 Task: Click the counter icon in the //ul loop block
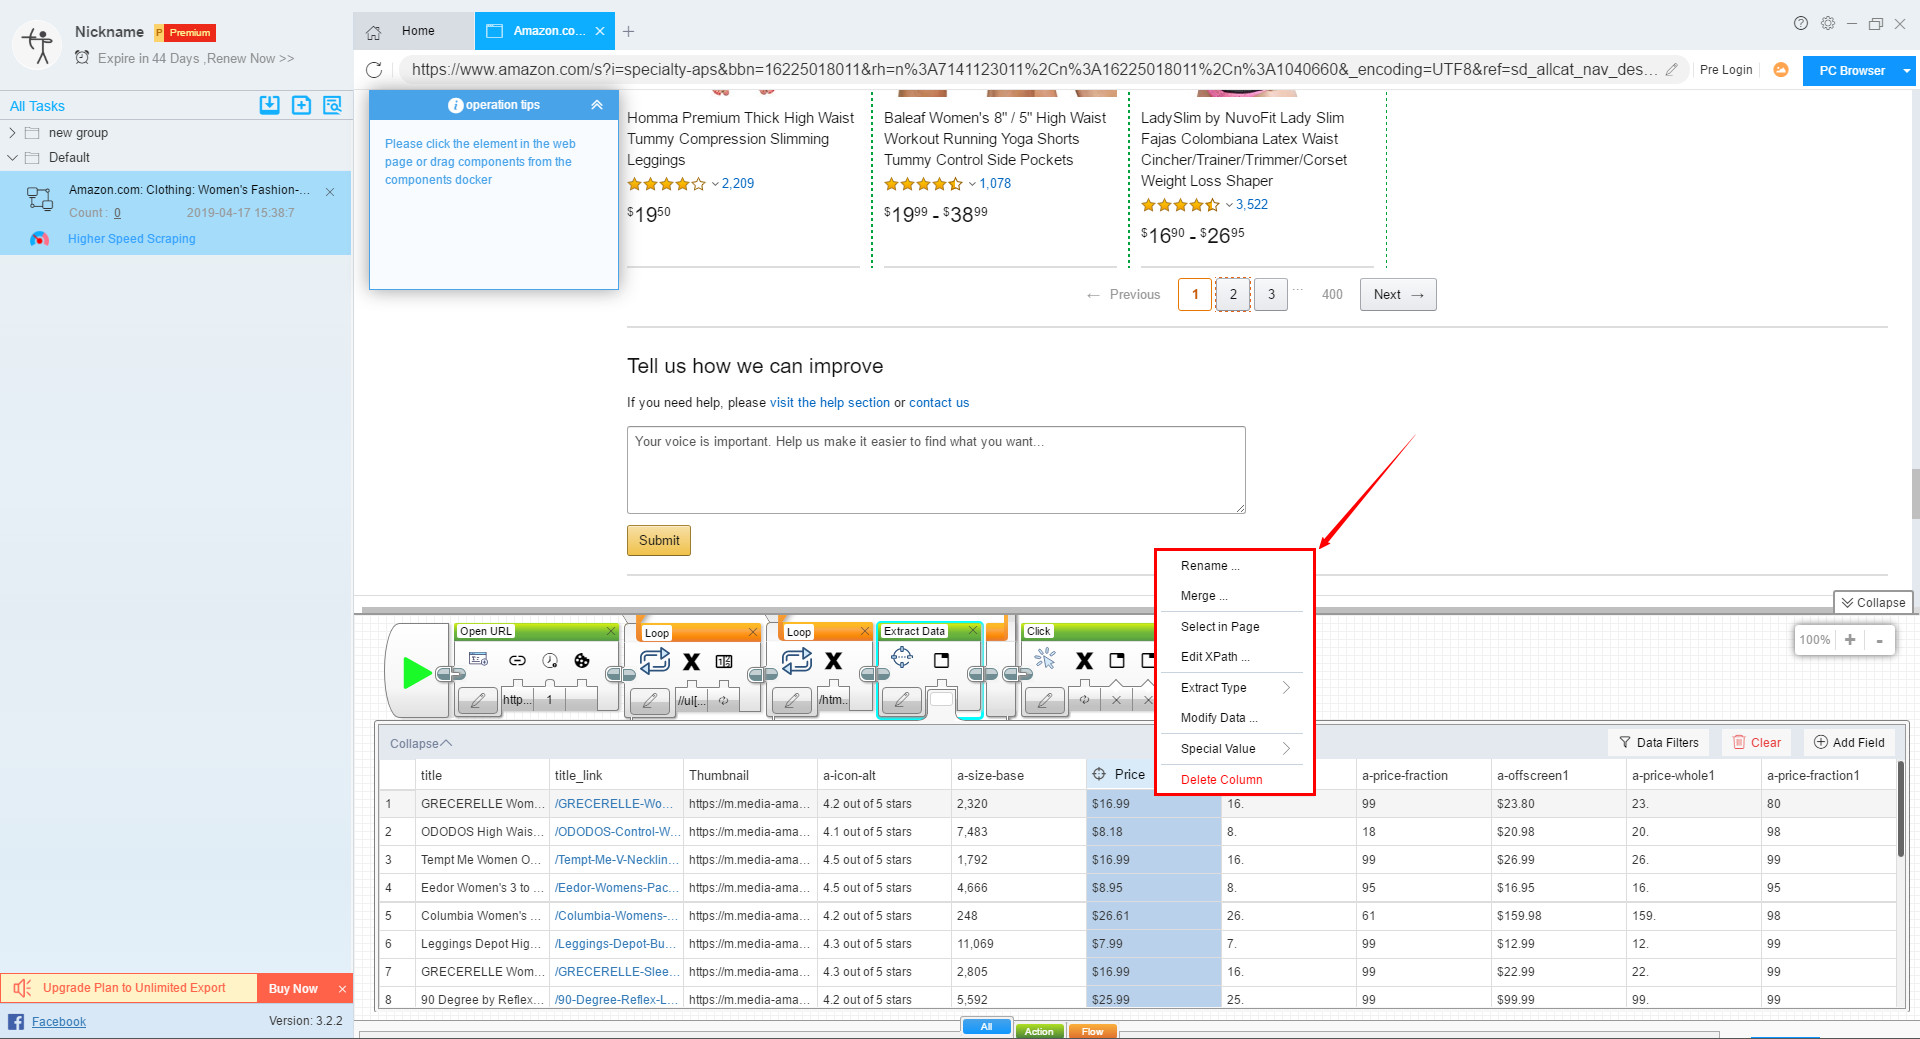click(x=724, y=661)
